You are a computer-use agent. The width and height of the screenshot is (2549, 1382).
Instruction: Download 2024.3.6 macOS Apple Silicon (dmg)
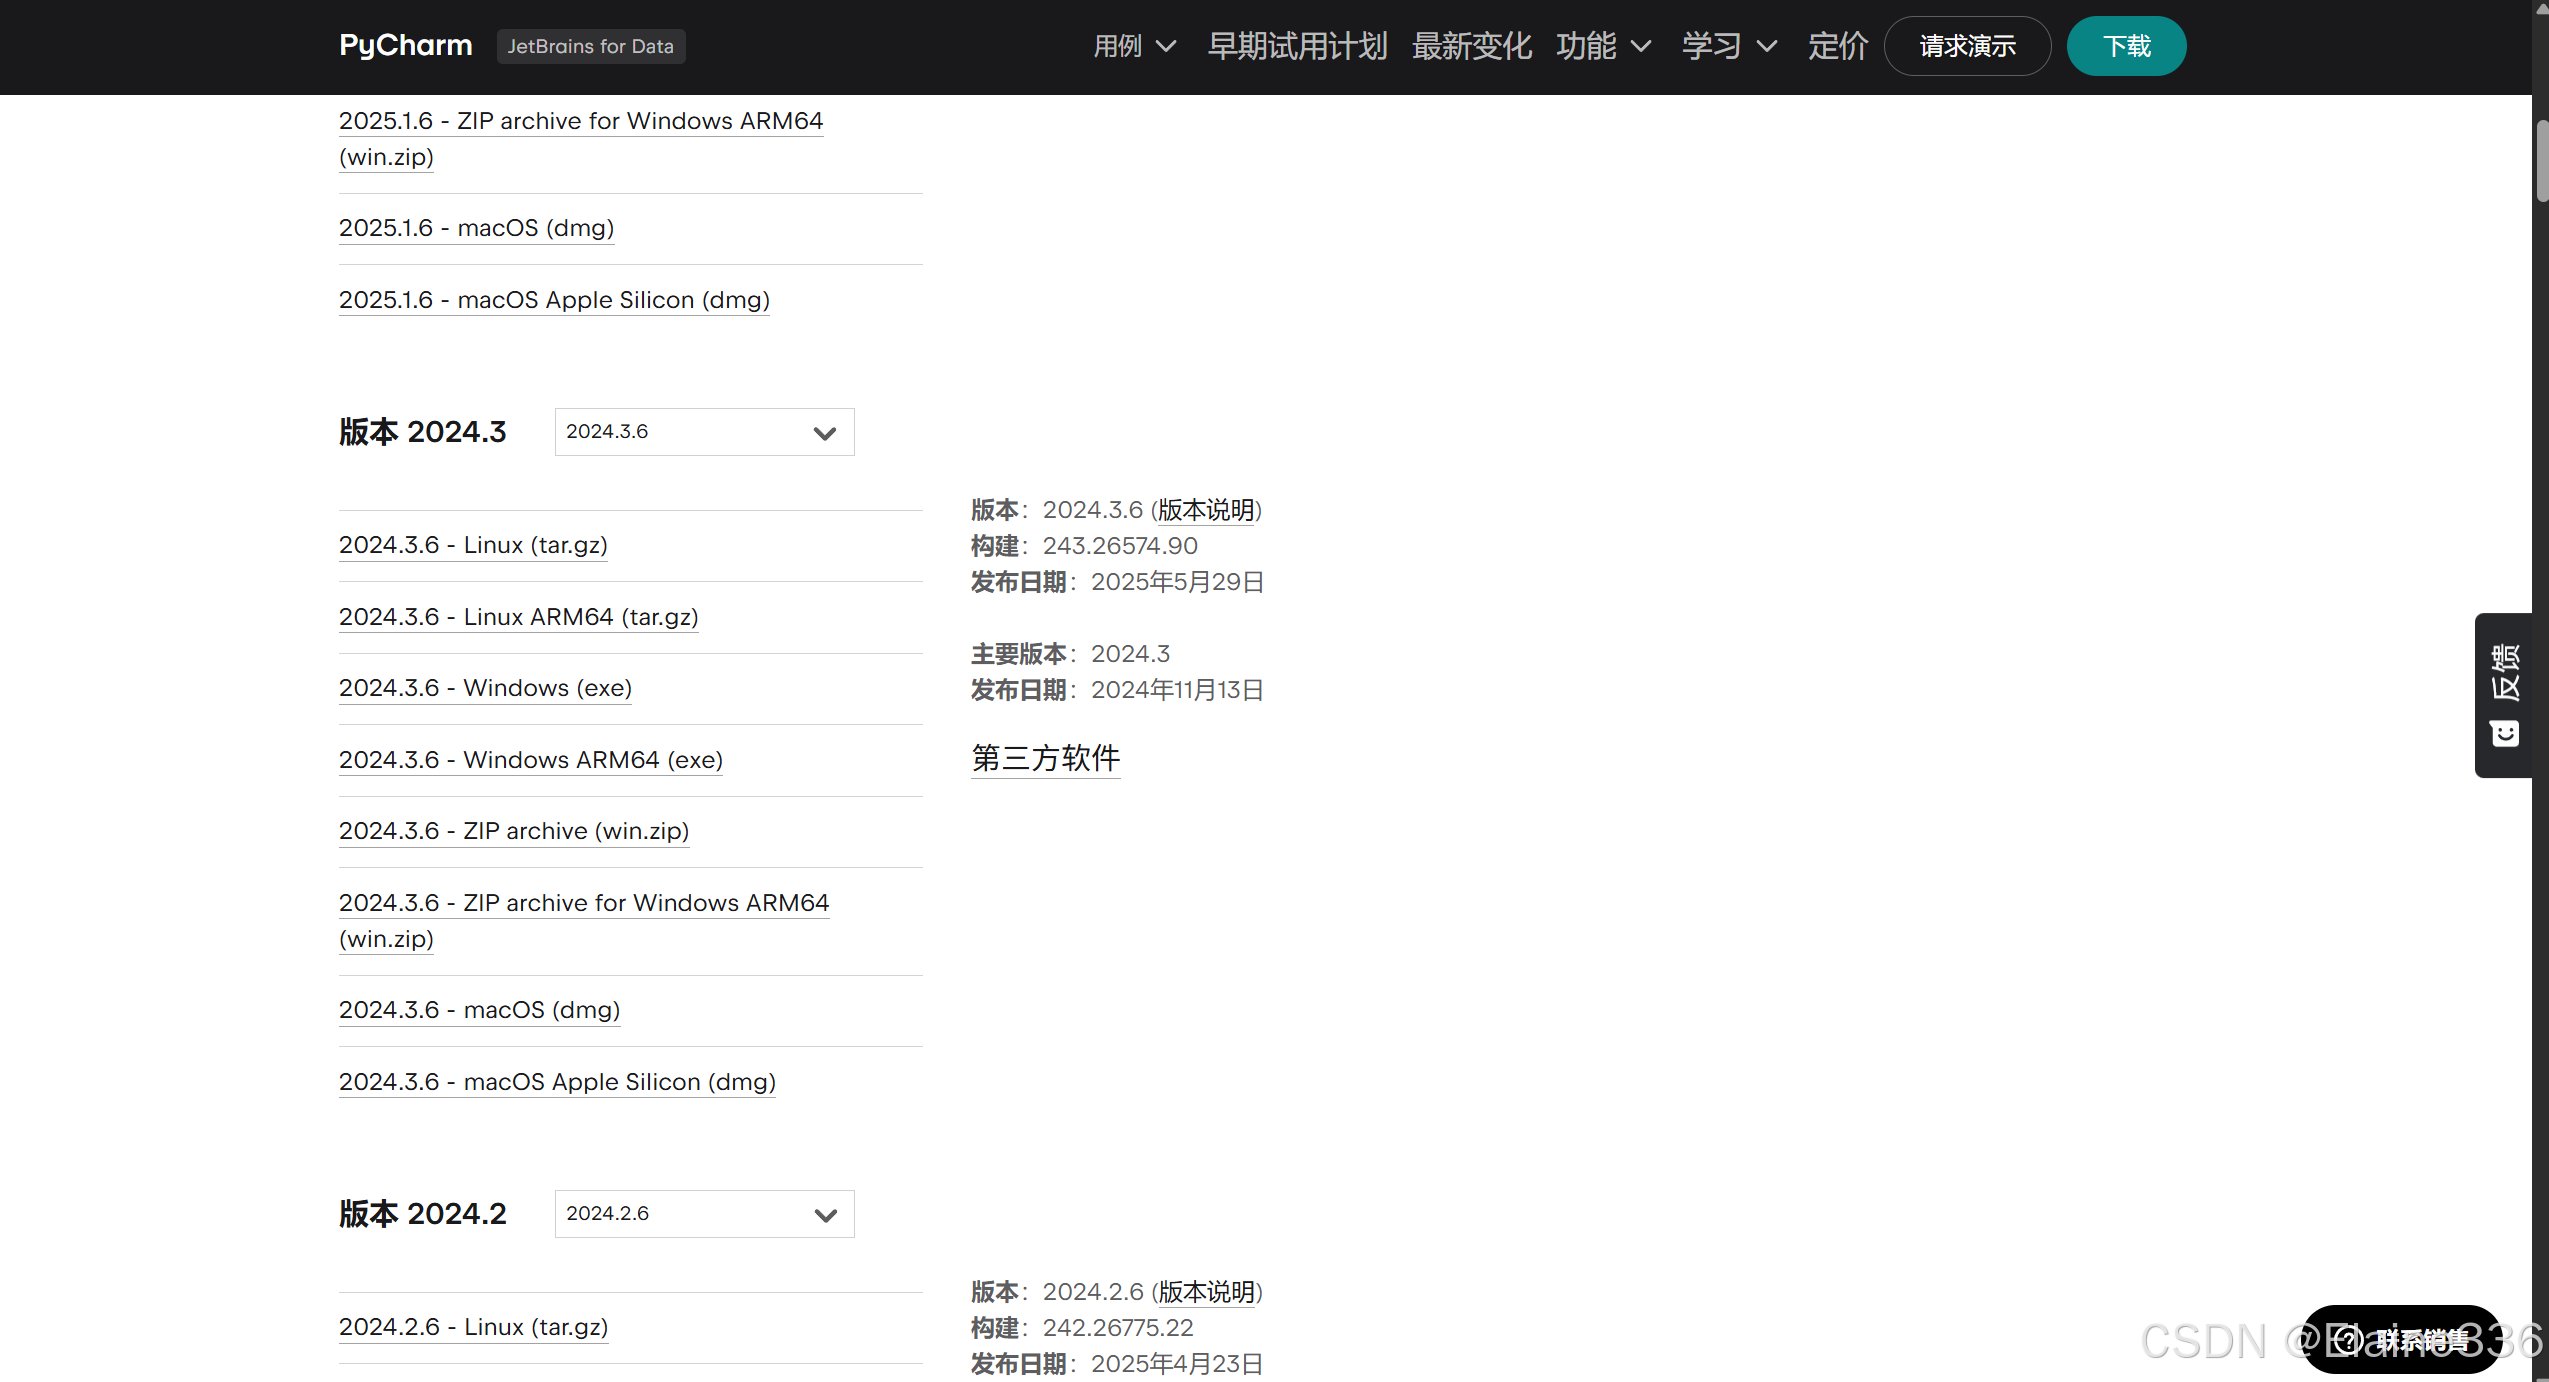coord(557,1082)
